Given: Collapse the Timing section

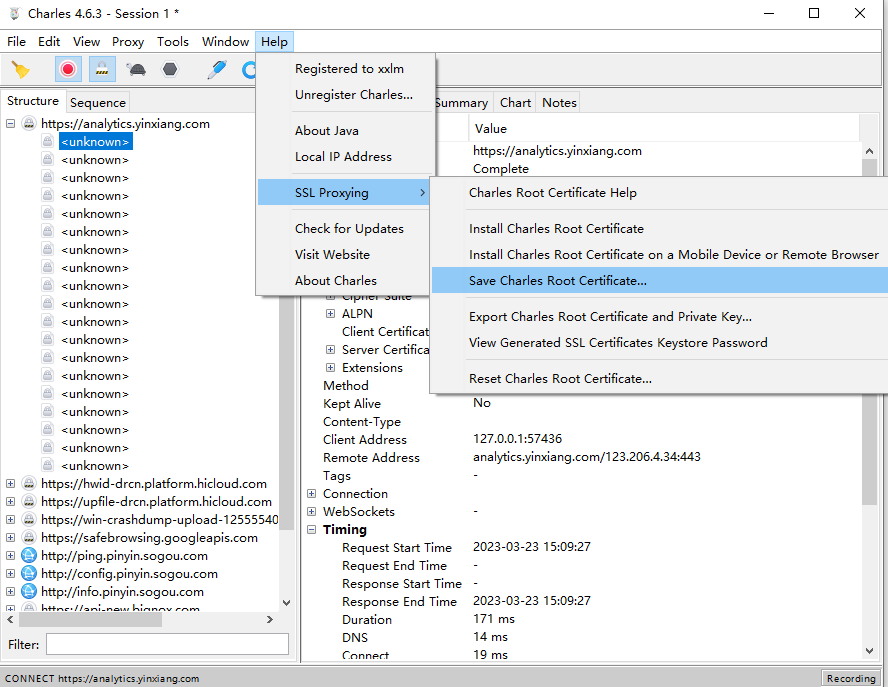Looking at the screenshot, I should 311,530.
